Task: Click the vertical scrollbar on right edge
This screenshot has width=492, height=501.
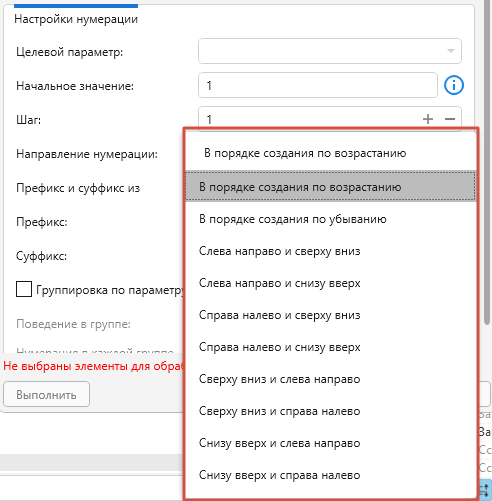Action: [487, 163]
